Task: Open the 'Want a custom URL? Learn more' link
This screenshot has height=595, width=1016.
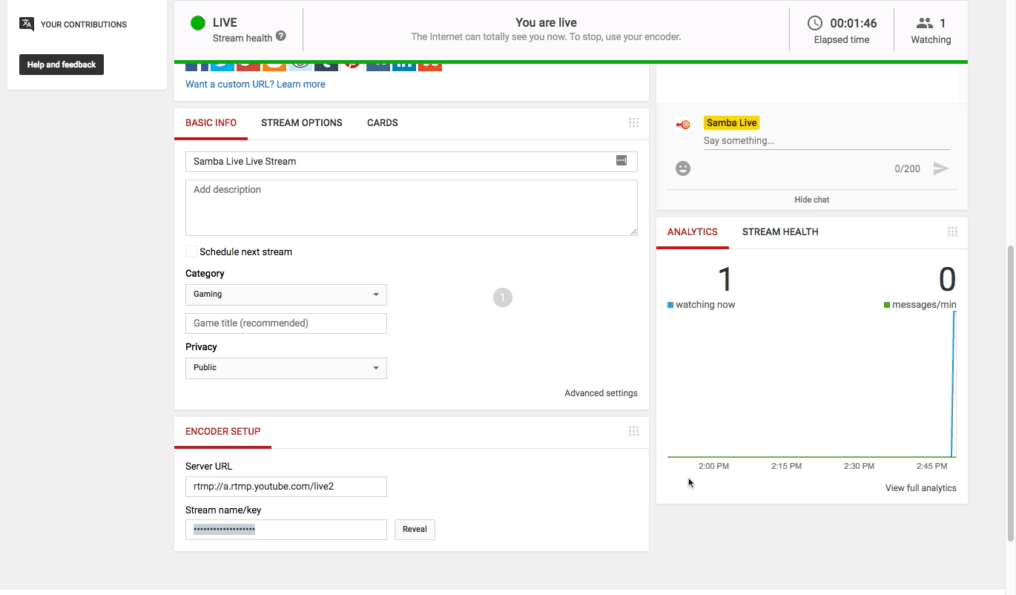Action: pyautogui.click(x=255, y=84)
